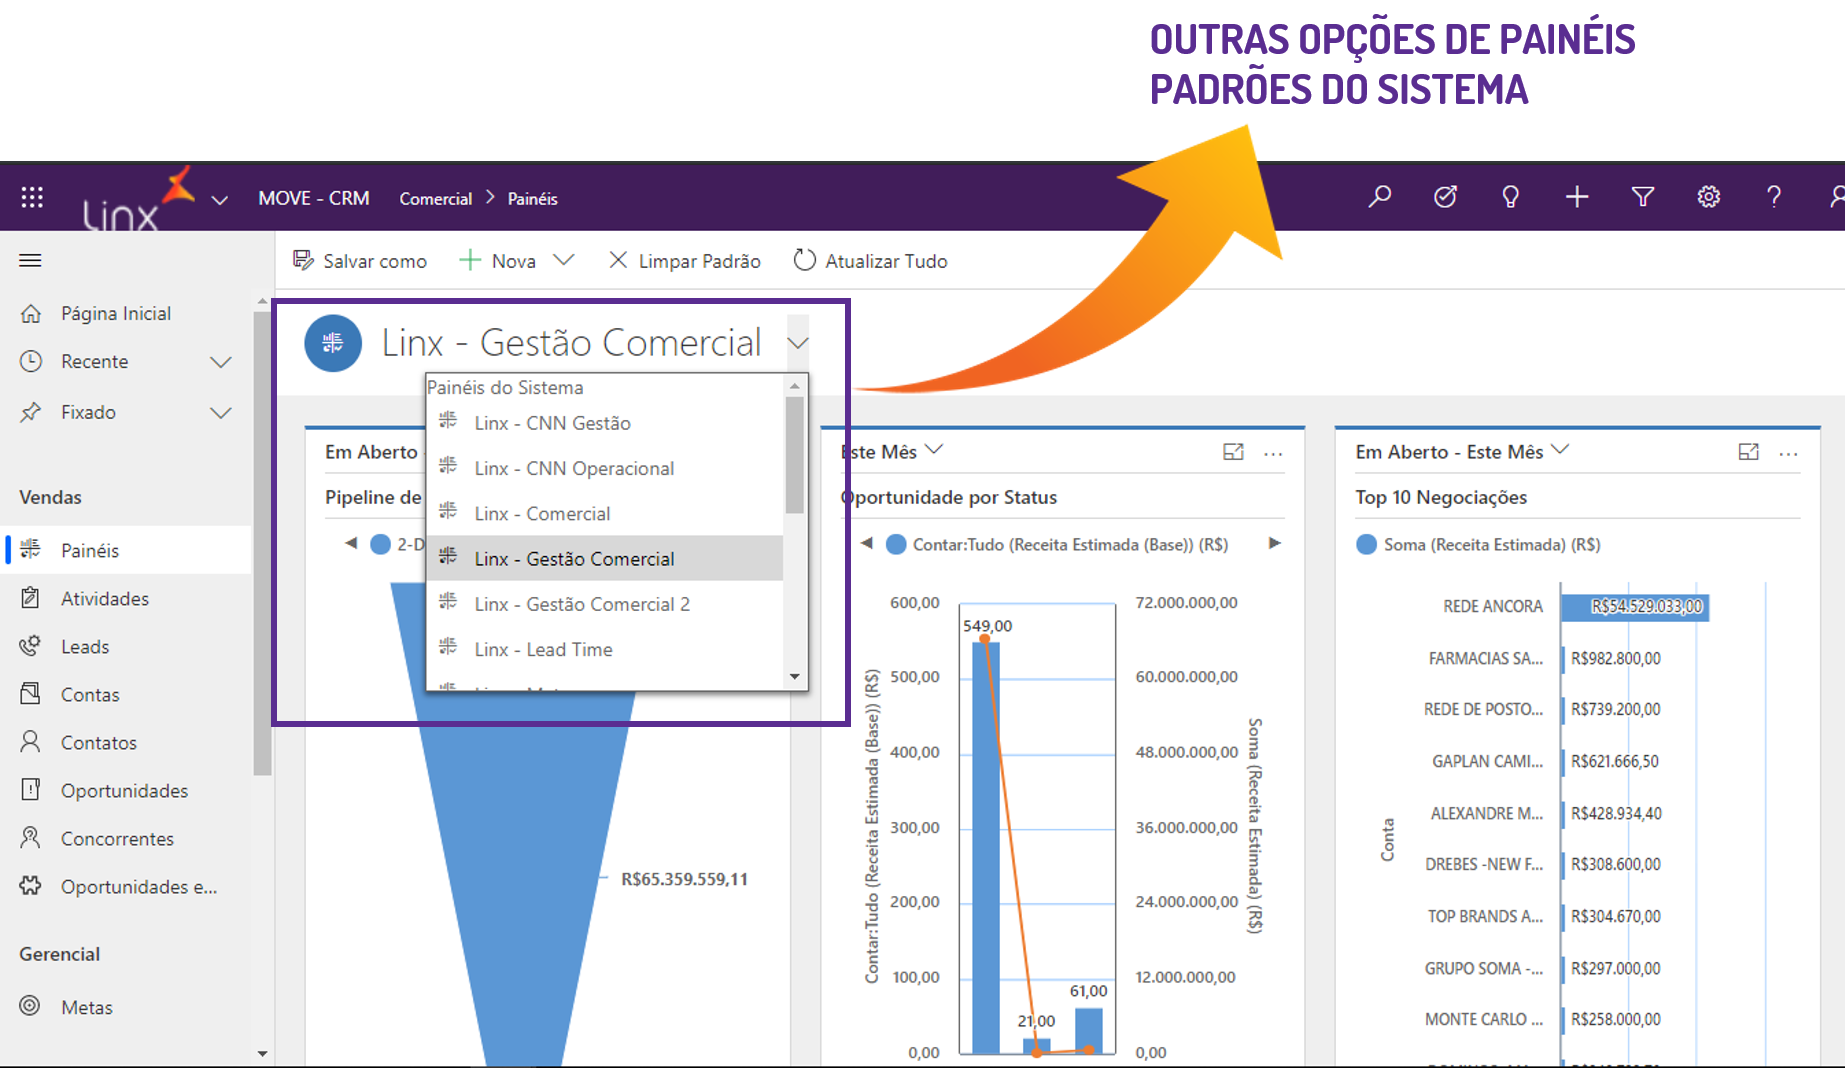
Task: Open Painéis in sidebar
Action: coord(126,550)
